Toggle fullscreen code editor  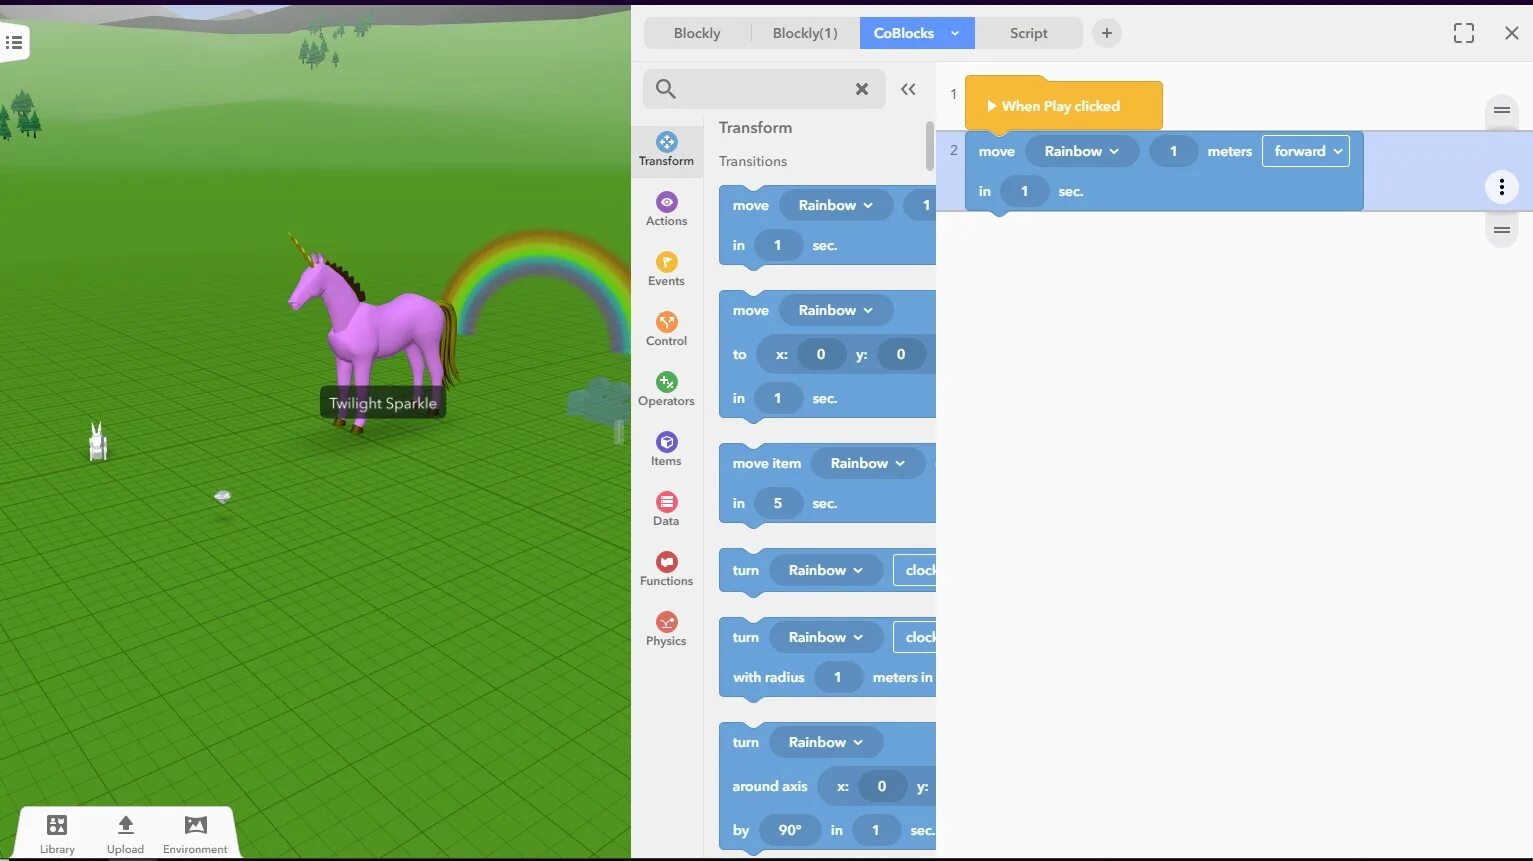click(1463, 33)
